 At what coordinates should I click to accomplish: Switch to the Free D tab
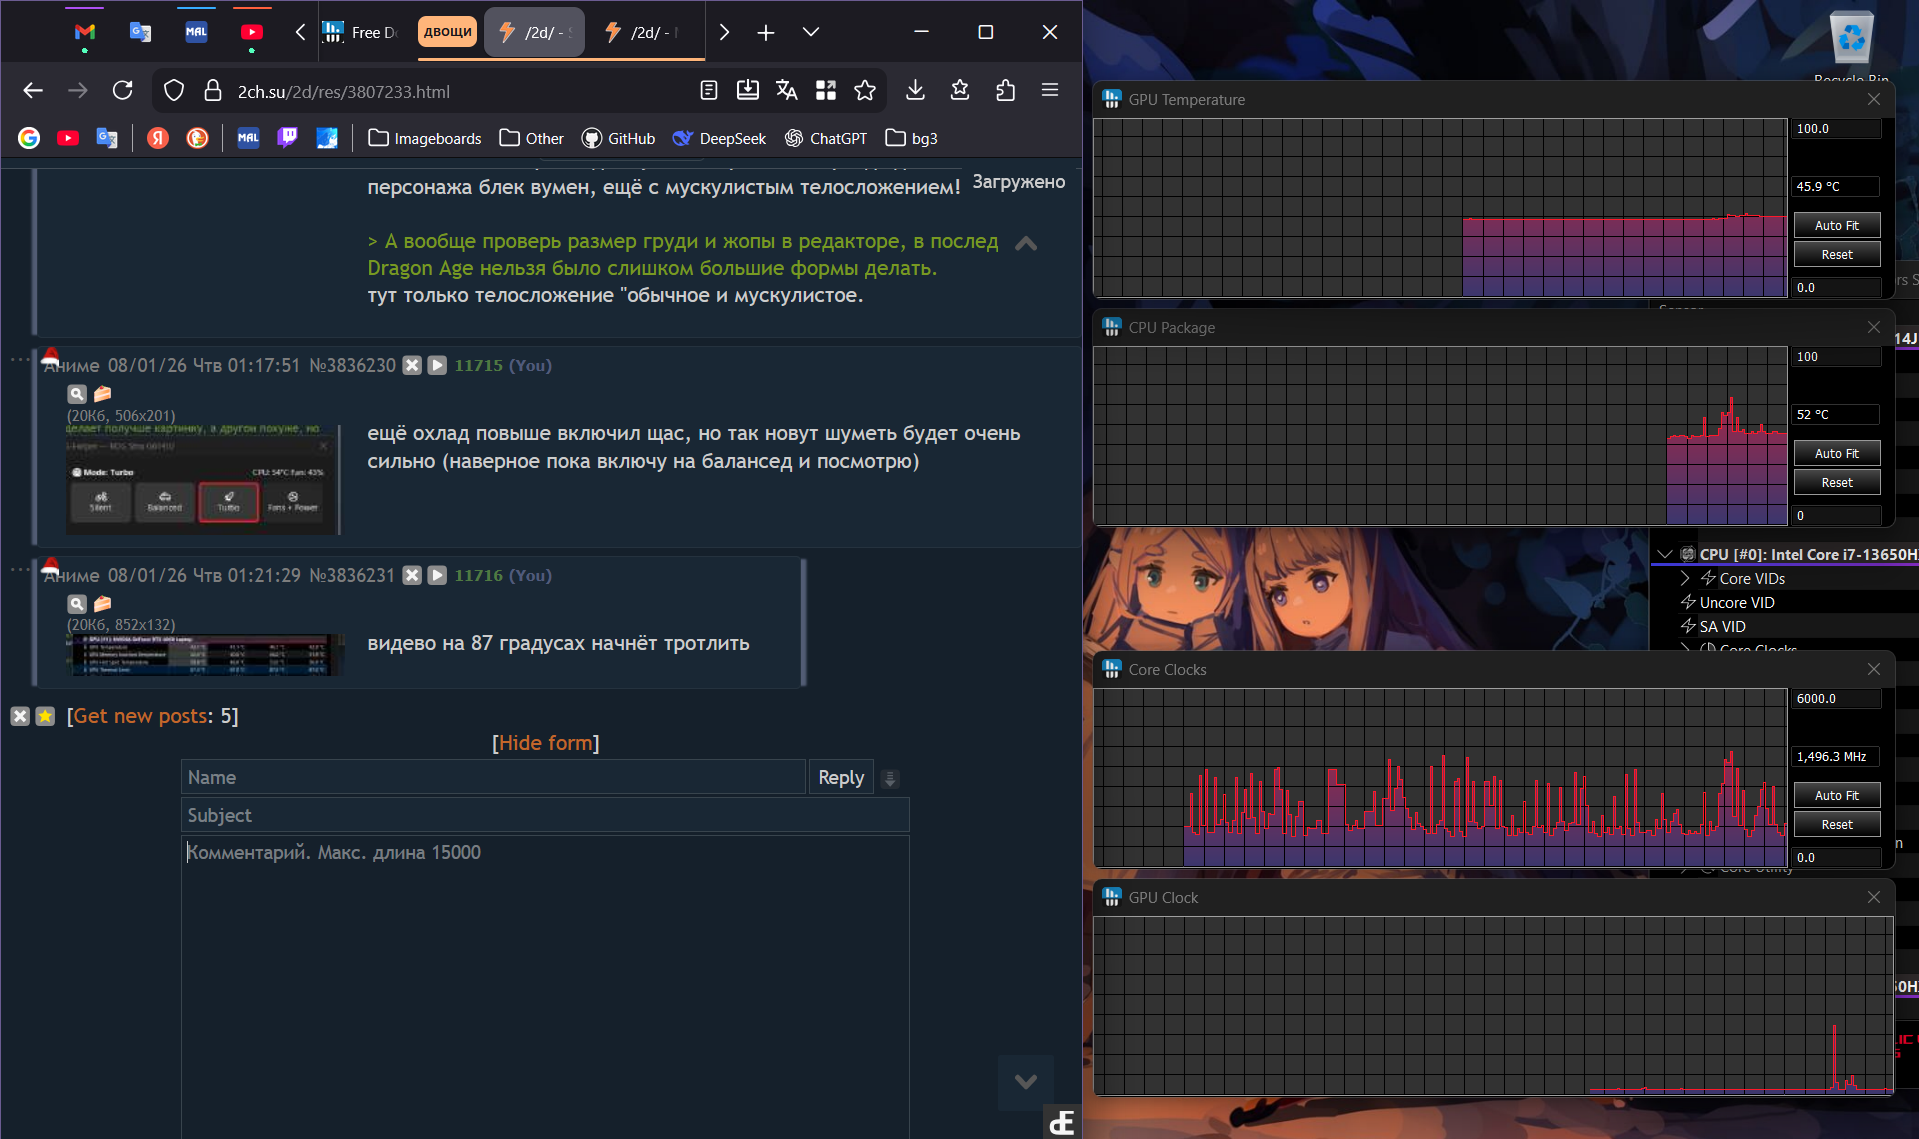pyautogui.click(x=362, y=32)
